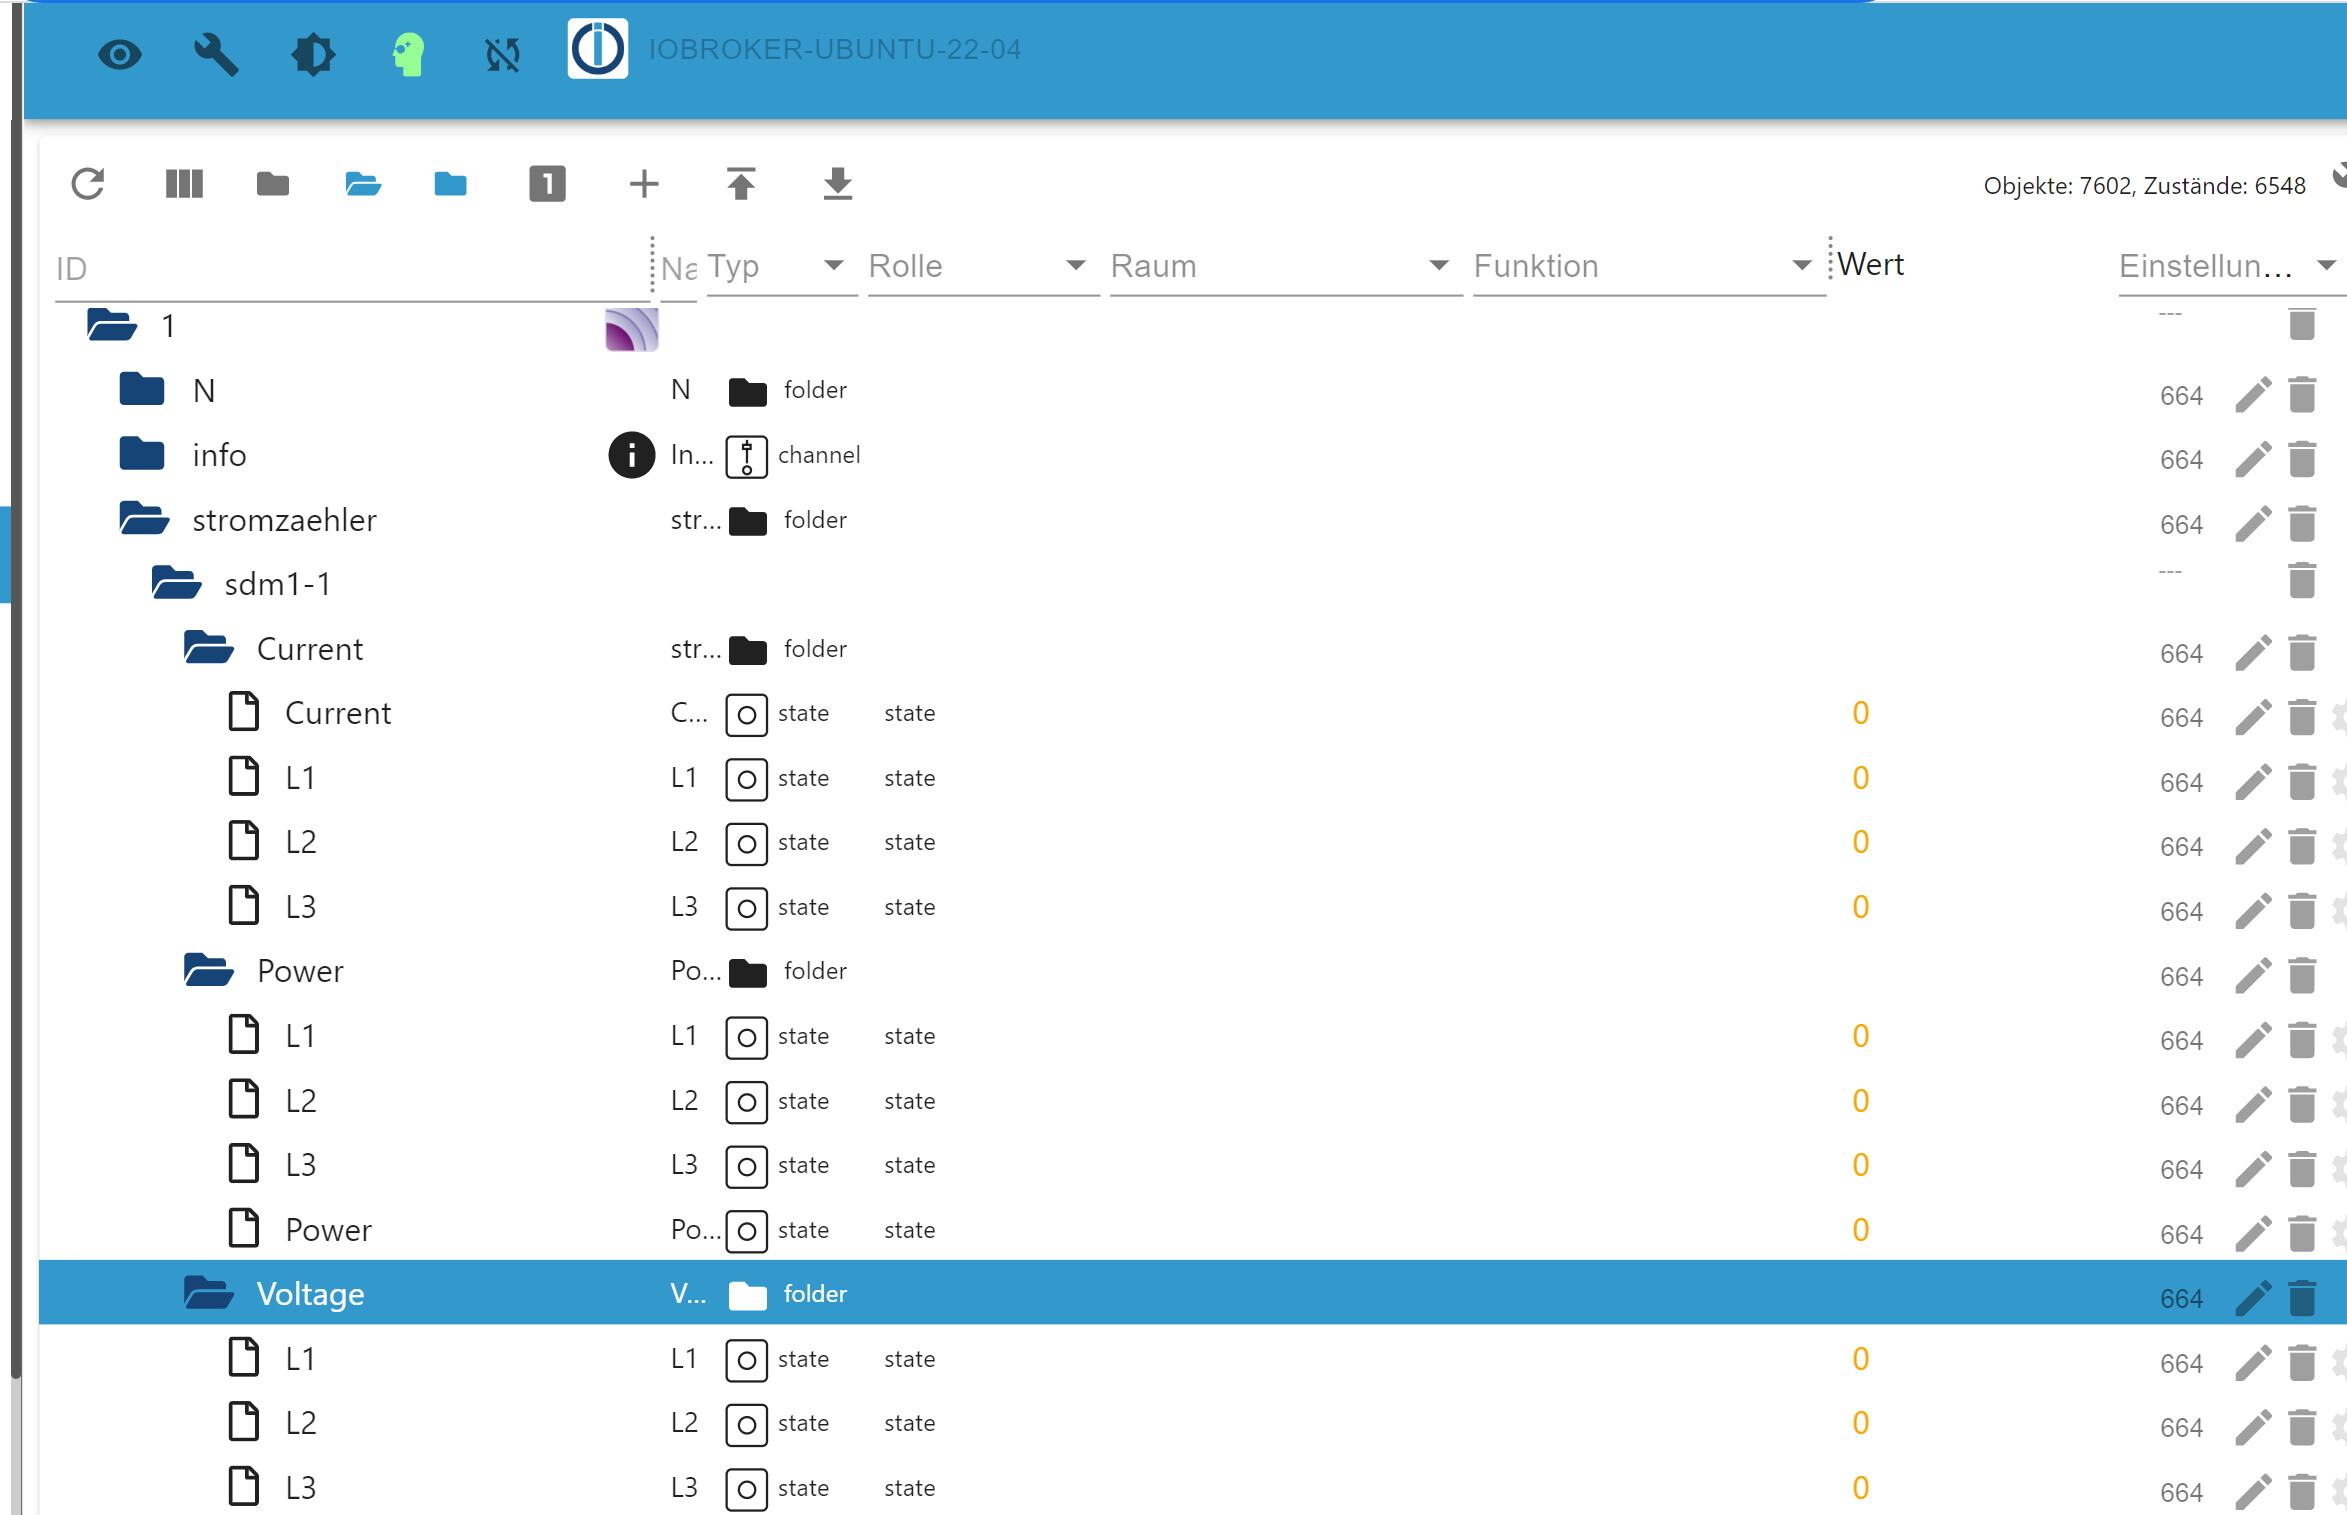Delete the stromzaehler folder
This screenshot has height=1515, width=2347.
2302,523
